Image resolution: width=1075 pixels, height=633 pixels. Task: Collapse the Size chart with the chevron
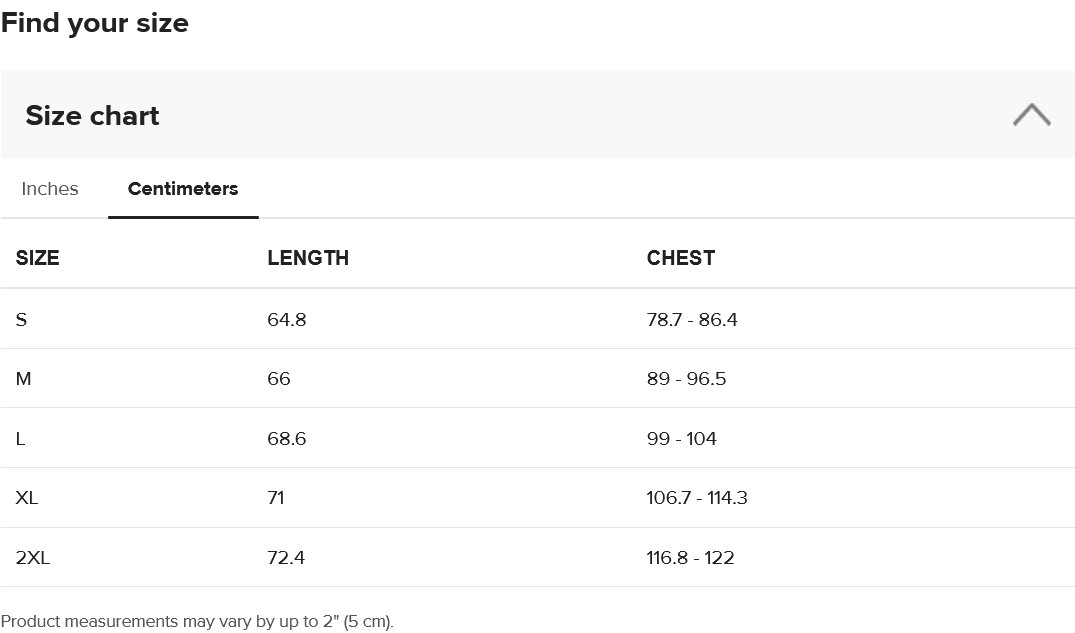1031,115
